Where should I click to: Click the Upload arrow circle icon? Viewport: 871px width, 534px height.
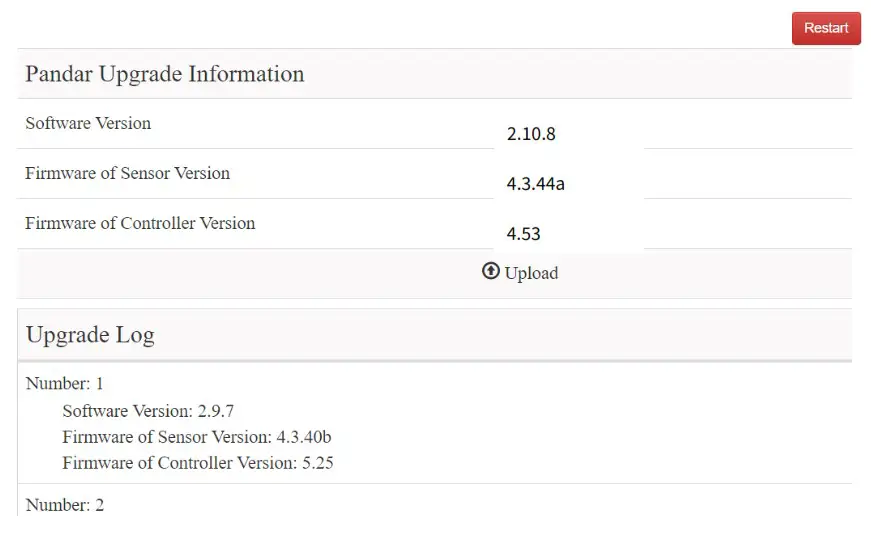click(x=490, y=271)
